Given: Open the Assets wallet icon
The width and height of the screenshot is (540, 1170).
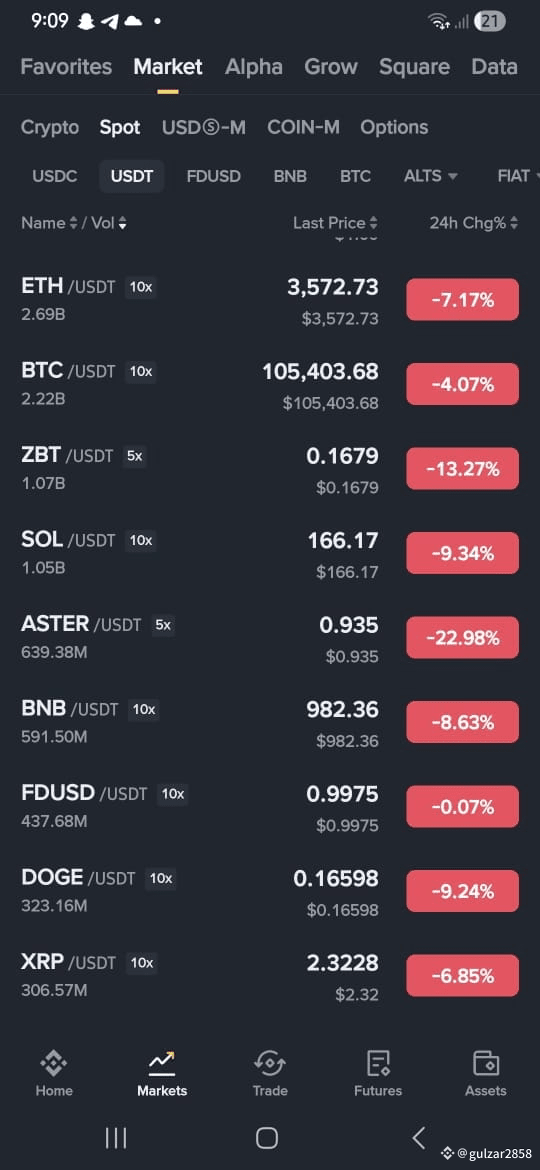Looking at the screenshot, I should pyautogui.click(x=486, y=1061).
